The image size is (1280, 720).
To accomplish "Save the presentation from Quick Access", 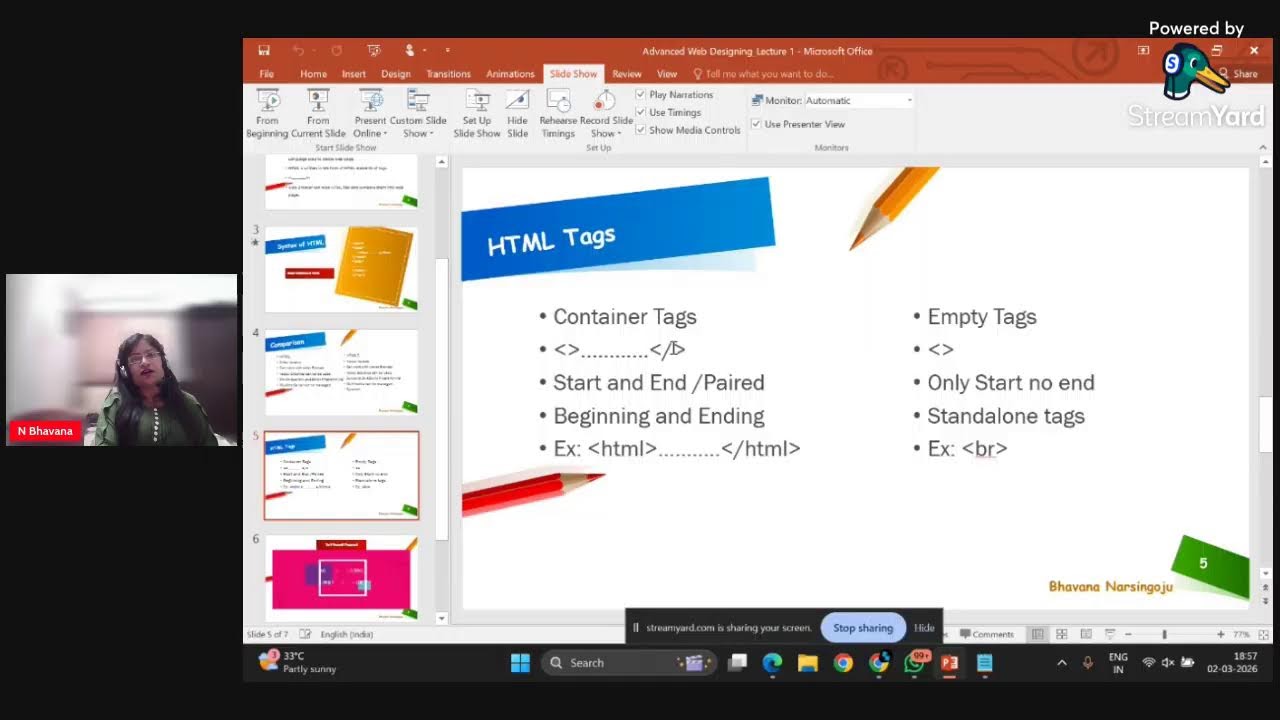I will pyautogui.click(x=264, y=51).
